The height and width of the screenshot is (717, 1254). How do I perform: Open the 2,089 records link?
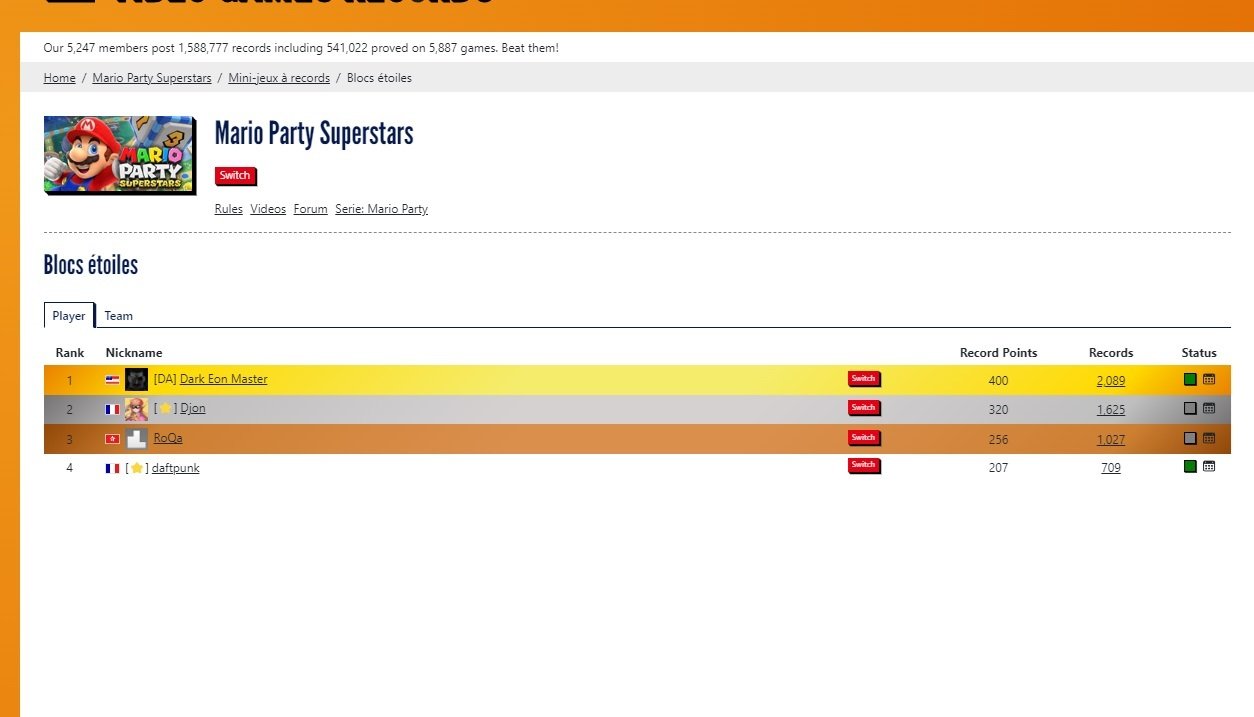click(x=1111, y=381)
